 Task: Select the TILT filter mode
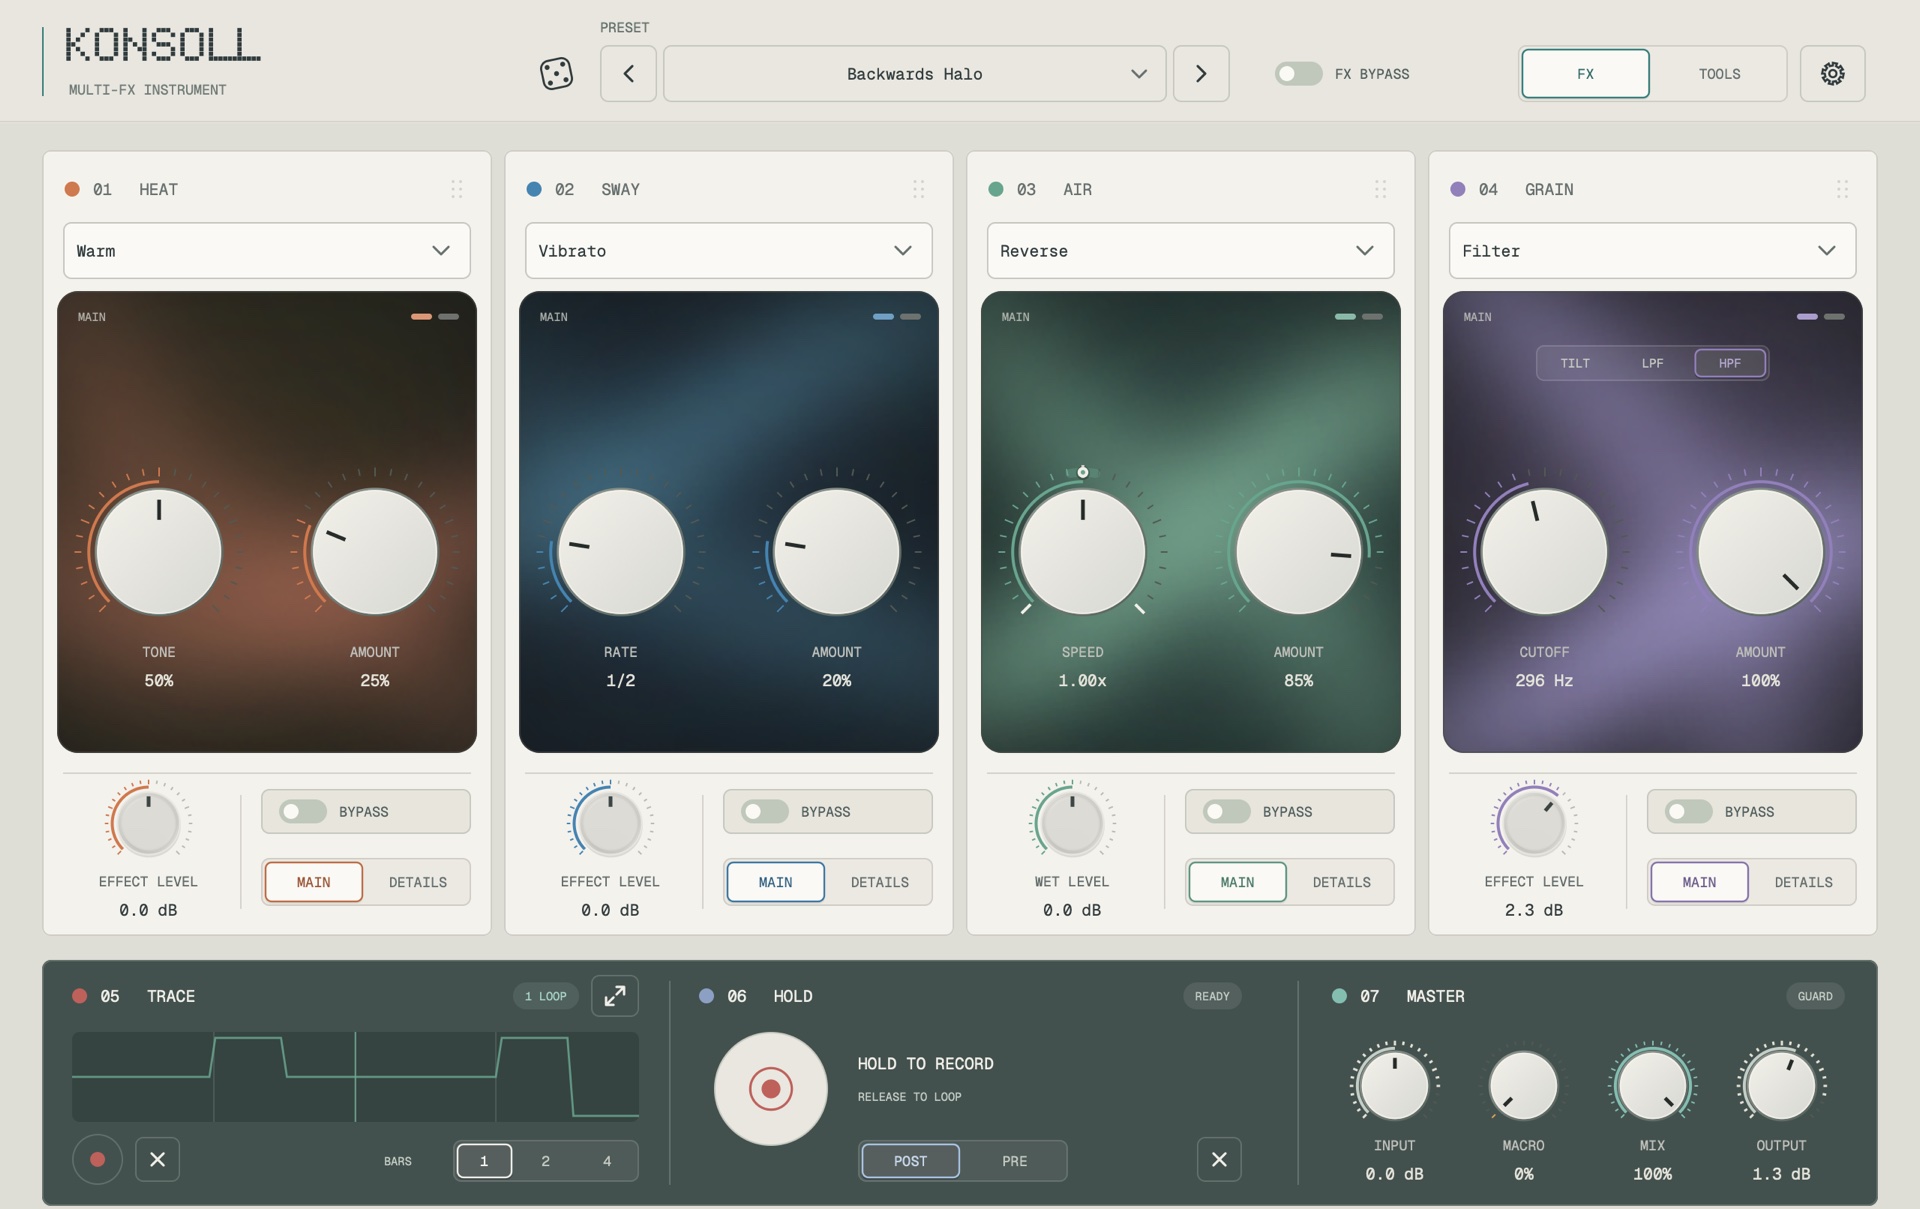click(1575, 363)
